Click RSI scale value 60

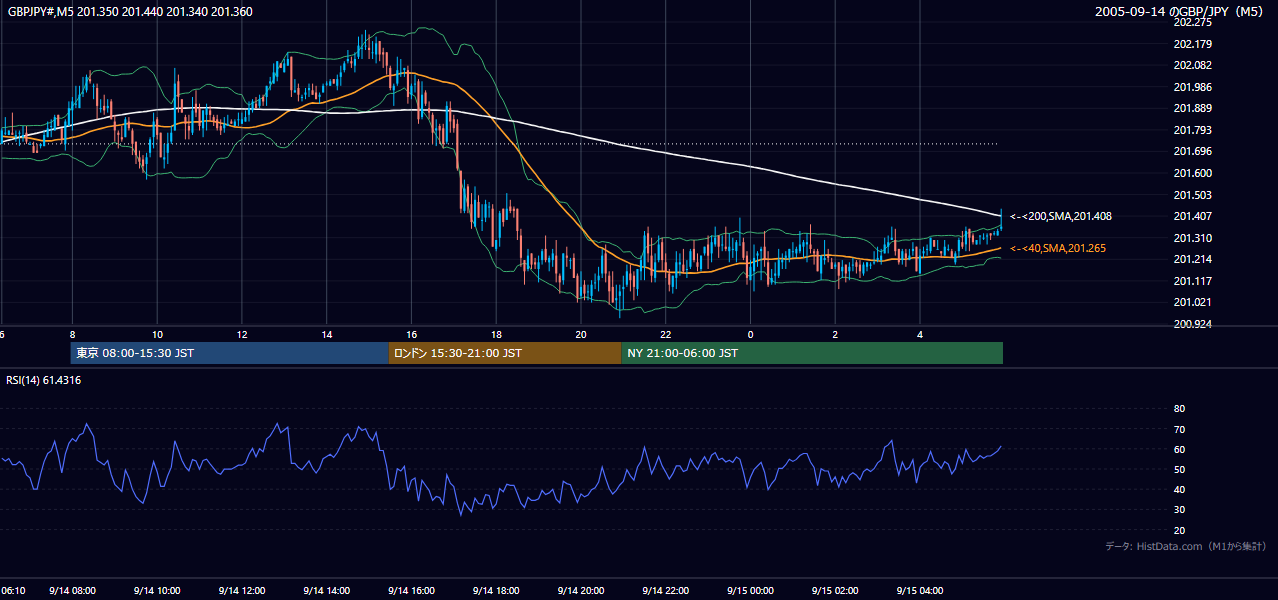tap(1179, 449)
